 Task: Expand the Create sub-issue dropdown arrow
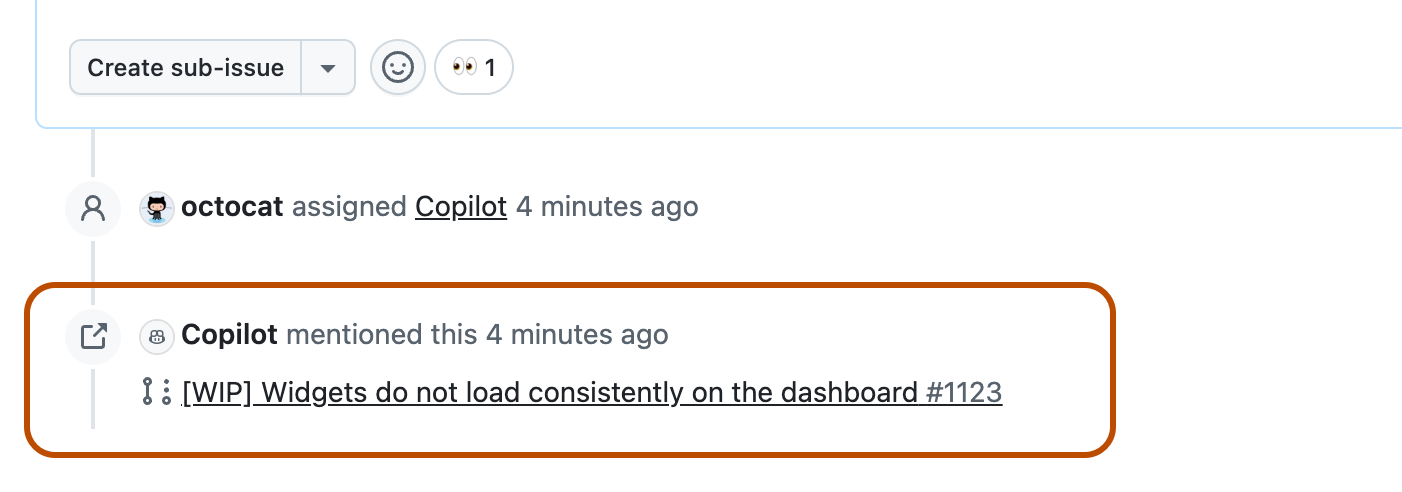(x=328, y=68)
